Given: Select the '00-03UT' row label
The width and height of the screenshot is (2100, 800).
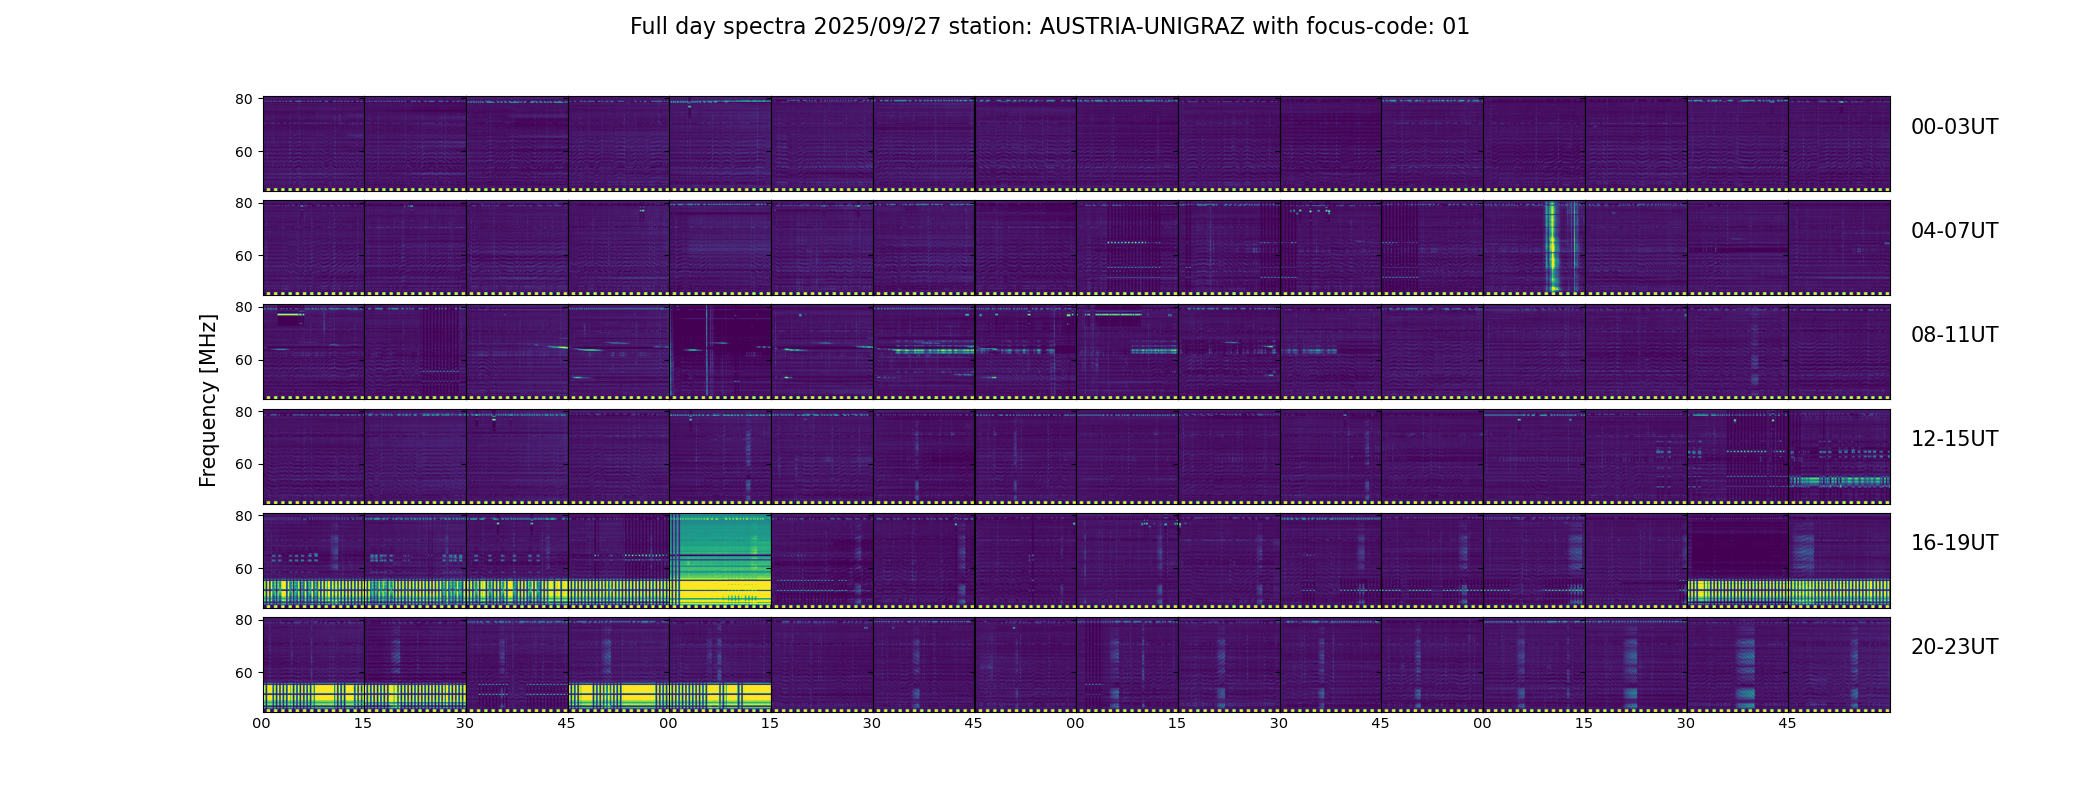Looking at the screenshot, I should click(x=1954, y=127).
